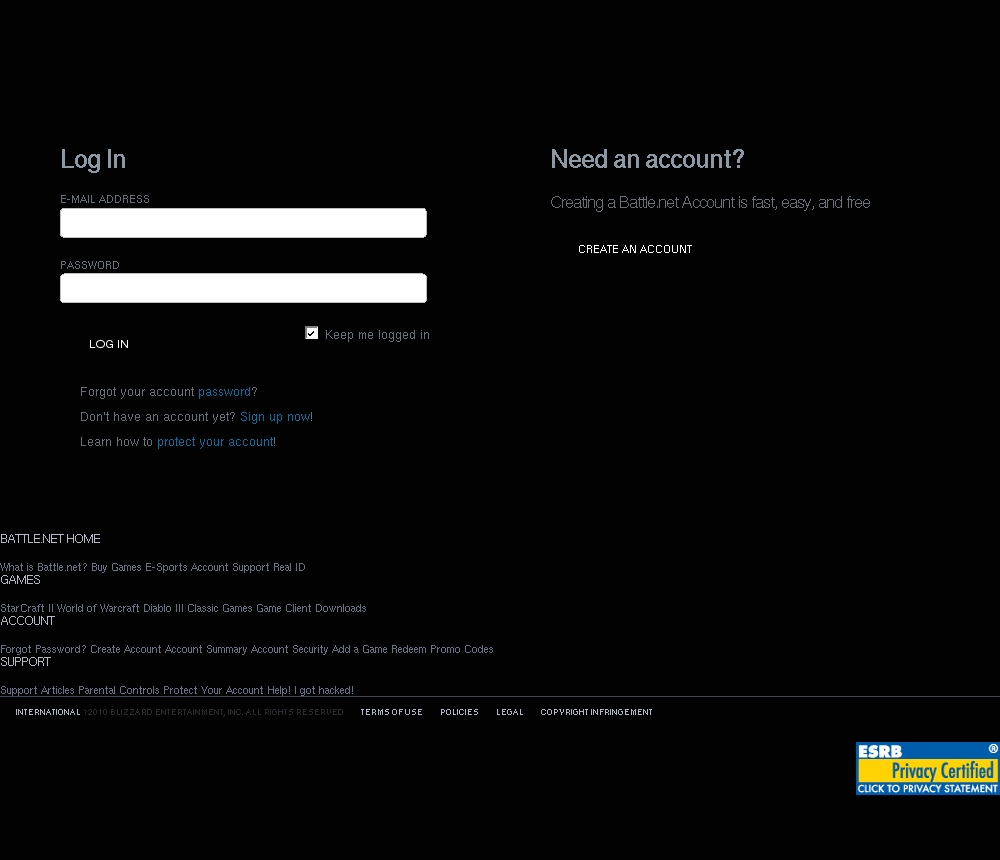Image resolution: width=1000 pixels, height=860 pixels.
Task: Follow the 'Sign up now' link
Action: coord(275,417)
